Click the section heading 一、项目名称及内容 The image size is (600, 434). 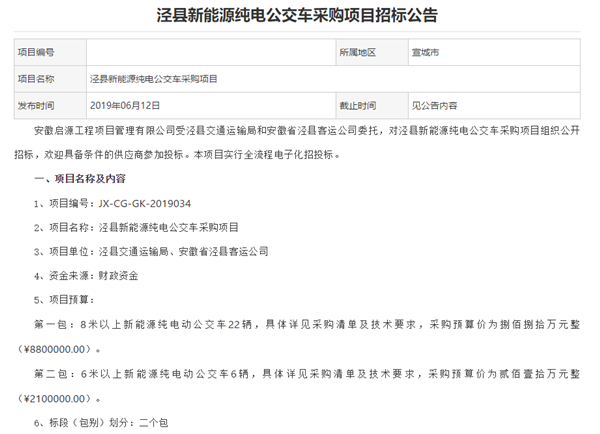[x=80, y=179]
